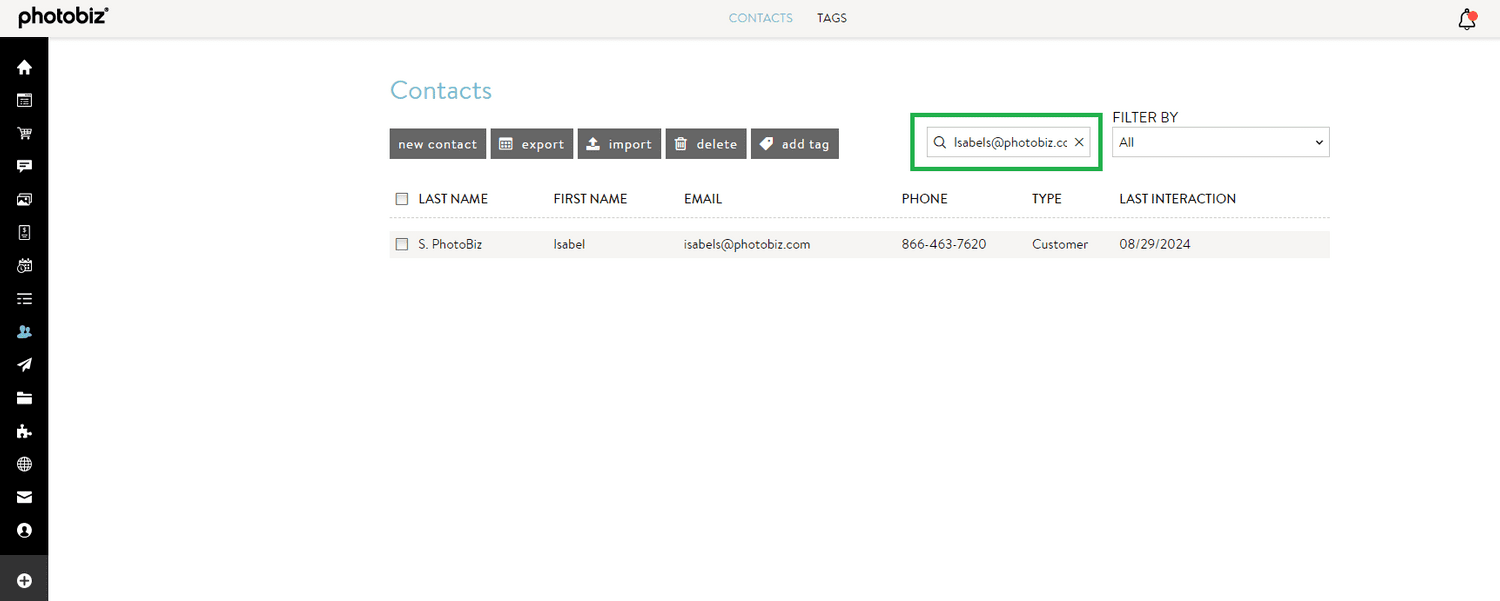The image size is (1500, 601).
Task: Click the paper plane marketing icon
Action: click(24, 364)
